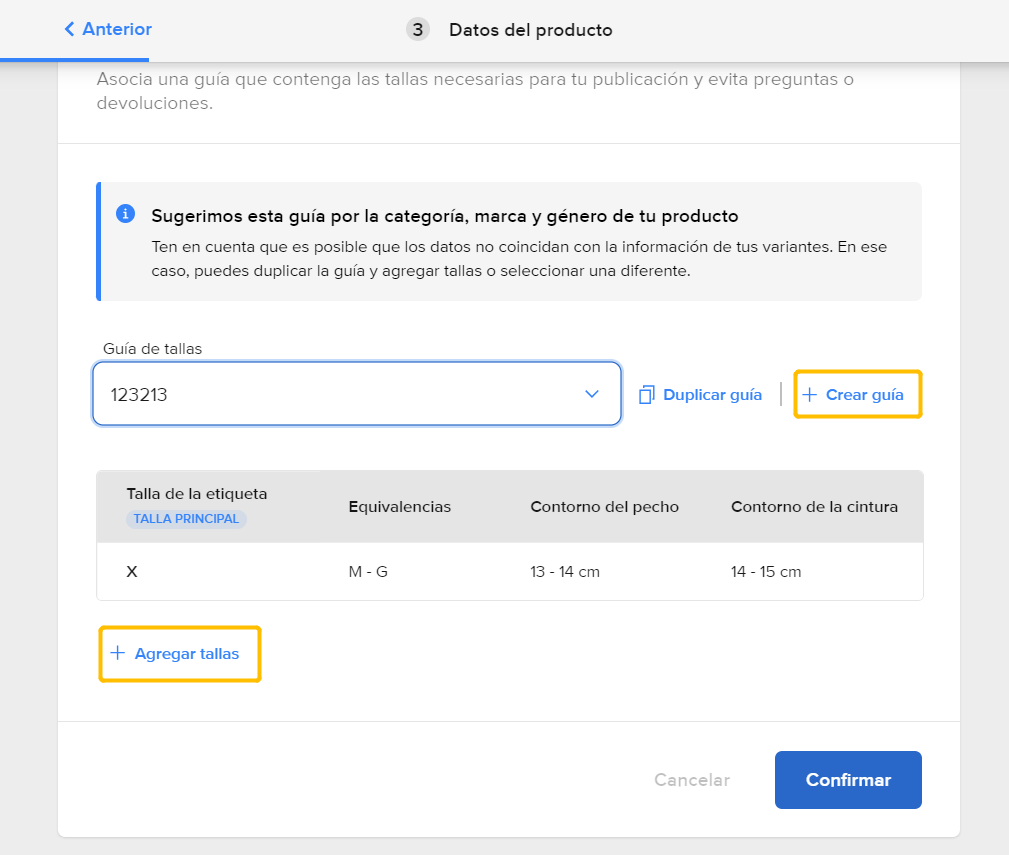
Task: Click the Contorno del pecho column header
Action: click(604, 506)
